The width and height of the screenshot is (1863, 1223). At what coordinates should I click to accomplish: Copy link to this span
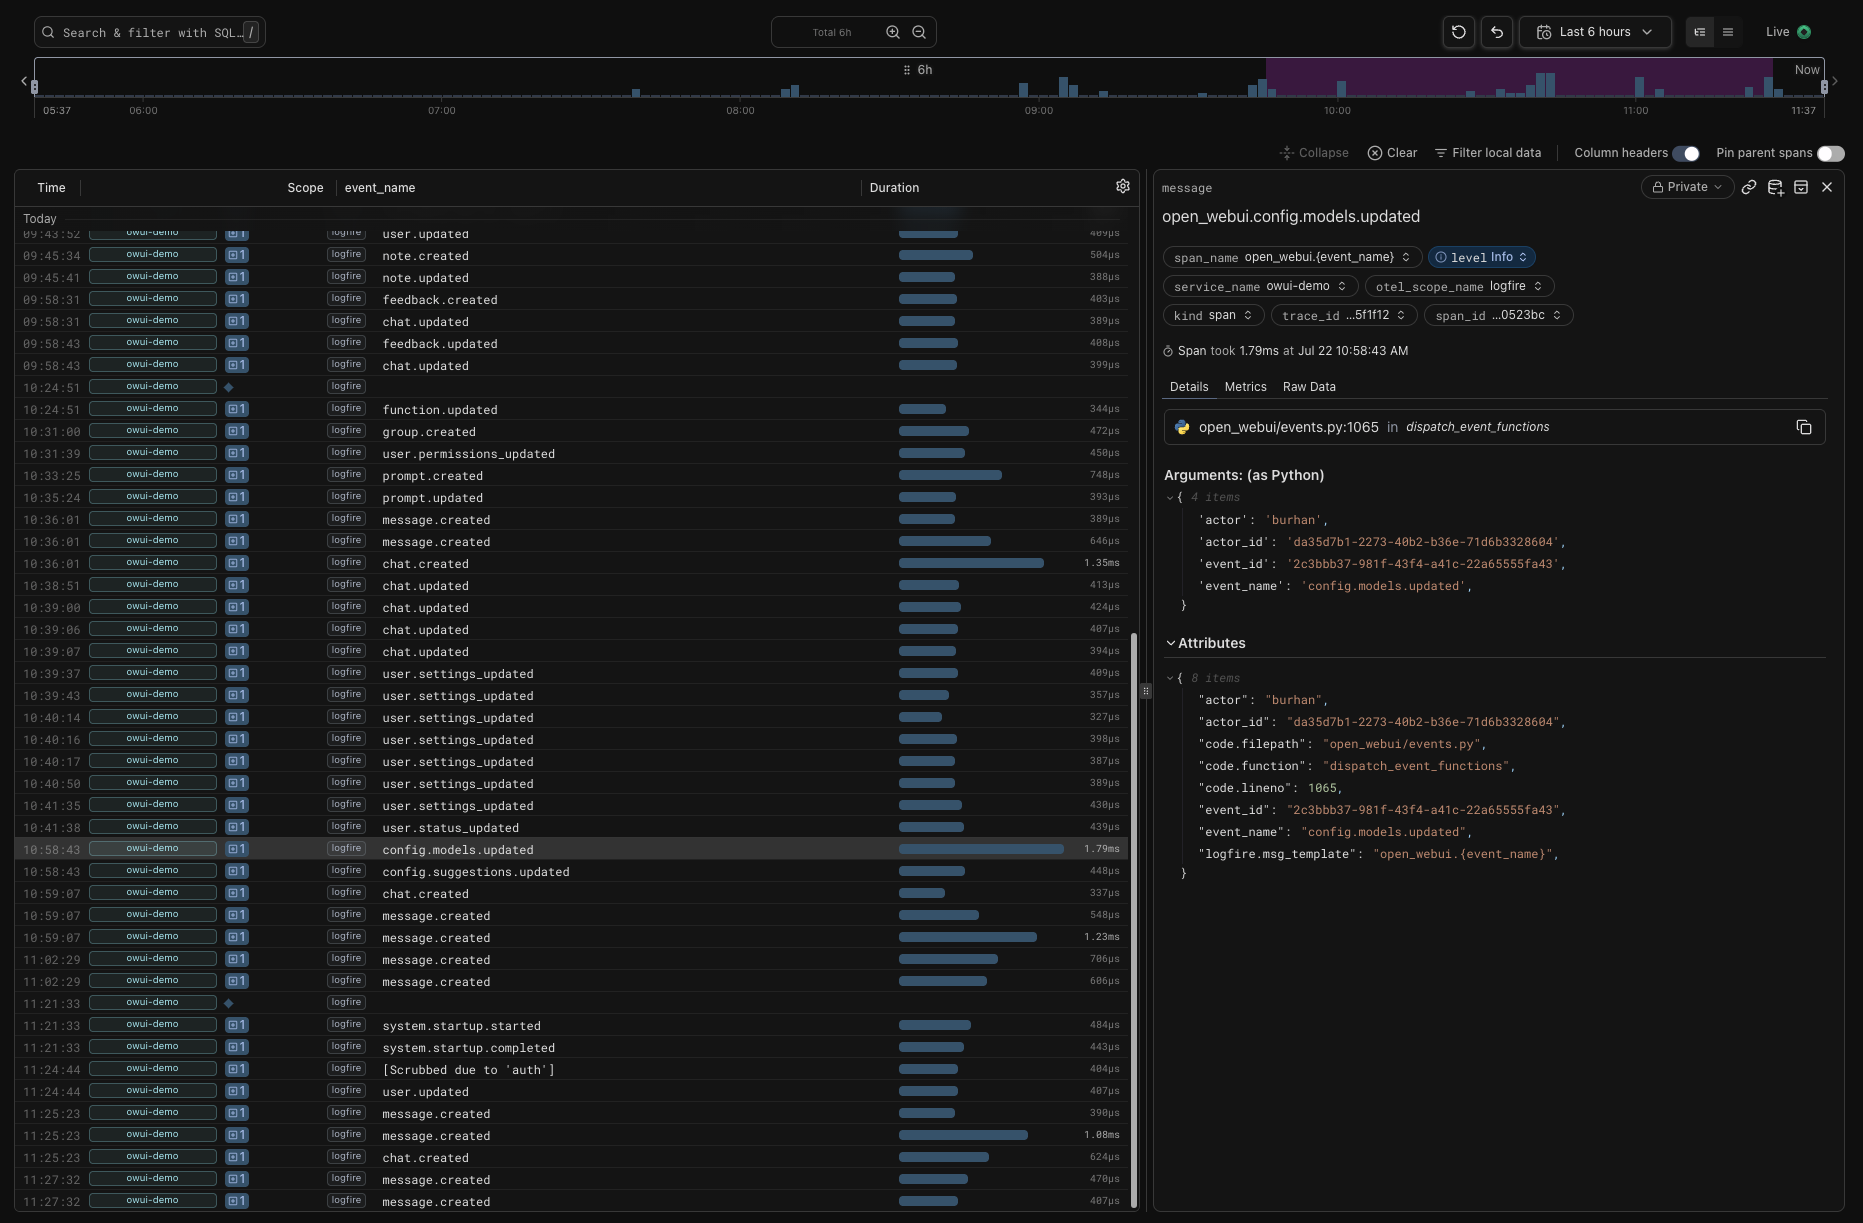(x=1749, y=187)
